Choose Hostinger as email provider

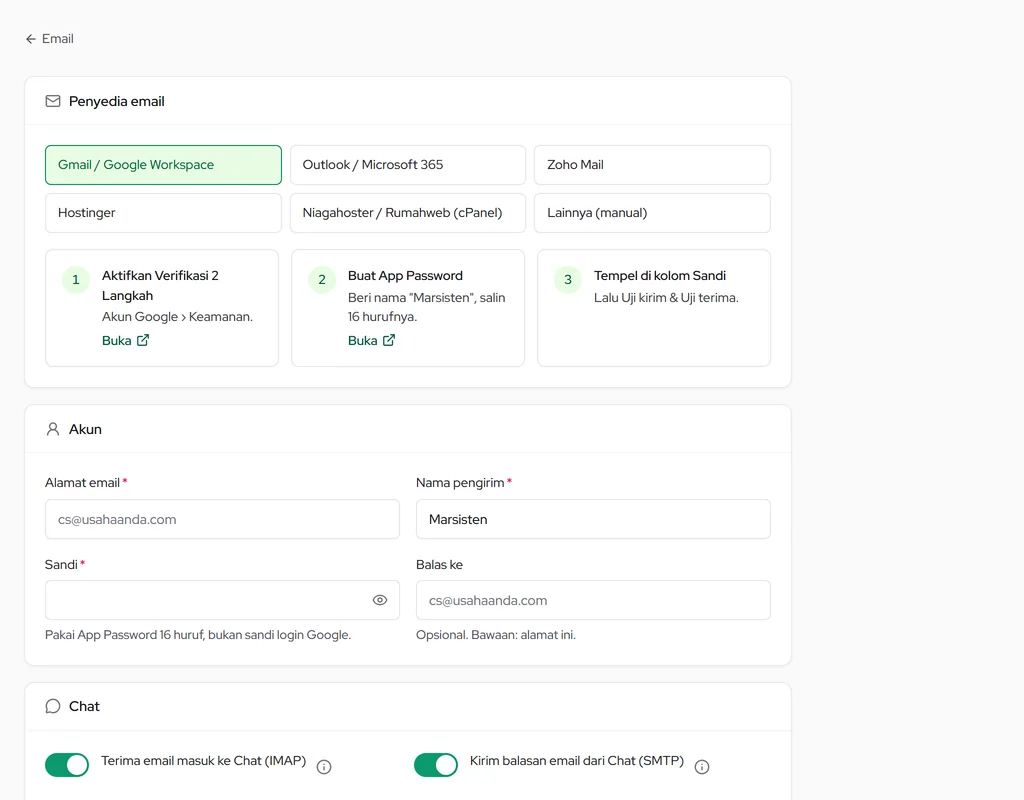(163, 213)
